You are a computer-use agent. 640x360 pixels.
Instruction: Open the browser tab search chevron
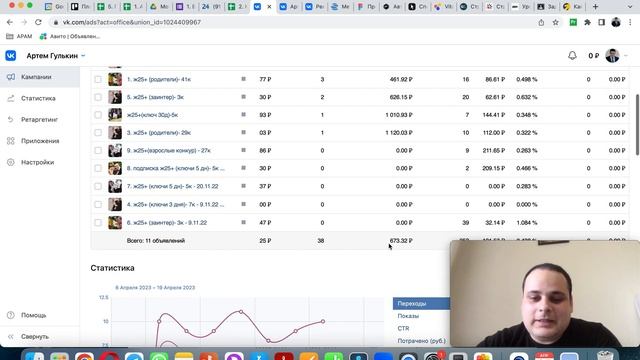tap(630, 7)
